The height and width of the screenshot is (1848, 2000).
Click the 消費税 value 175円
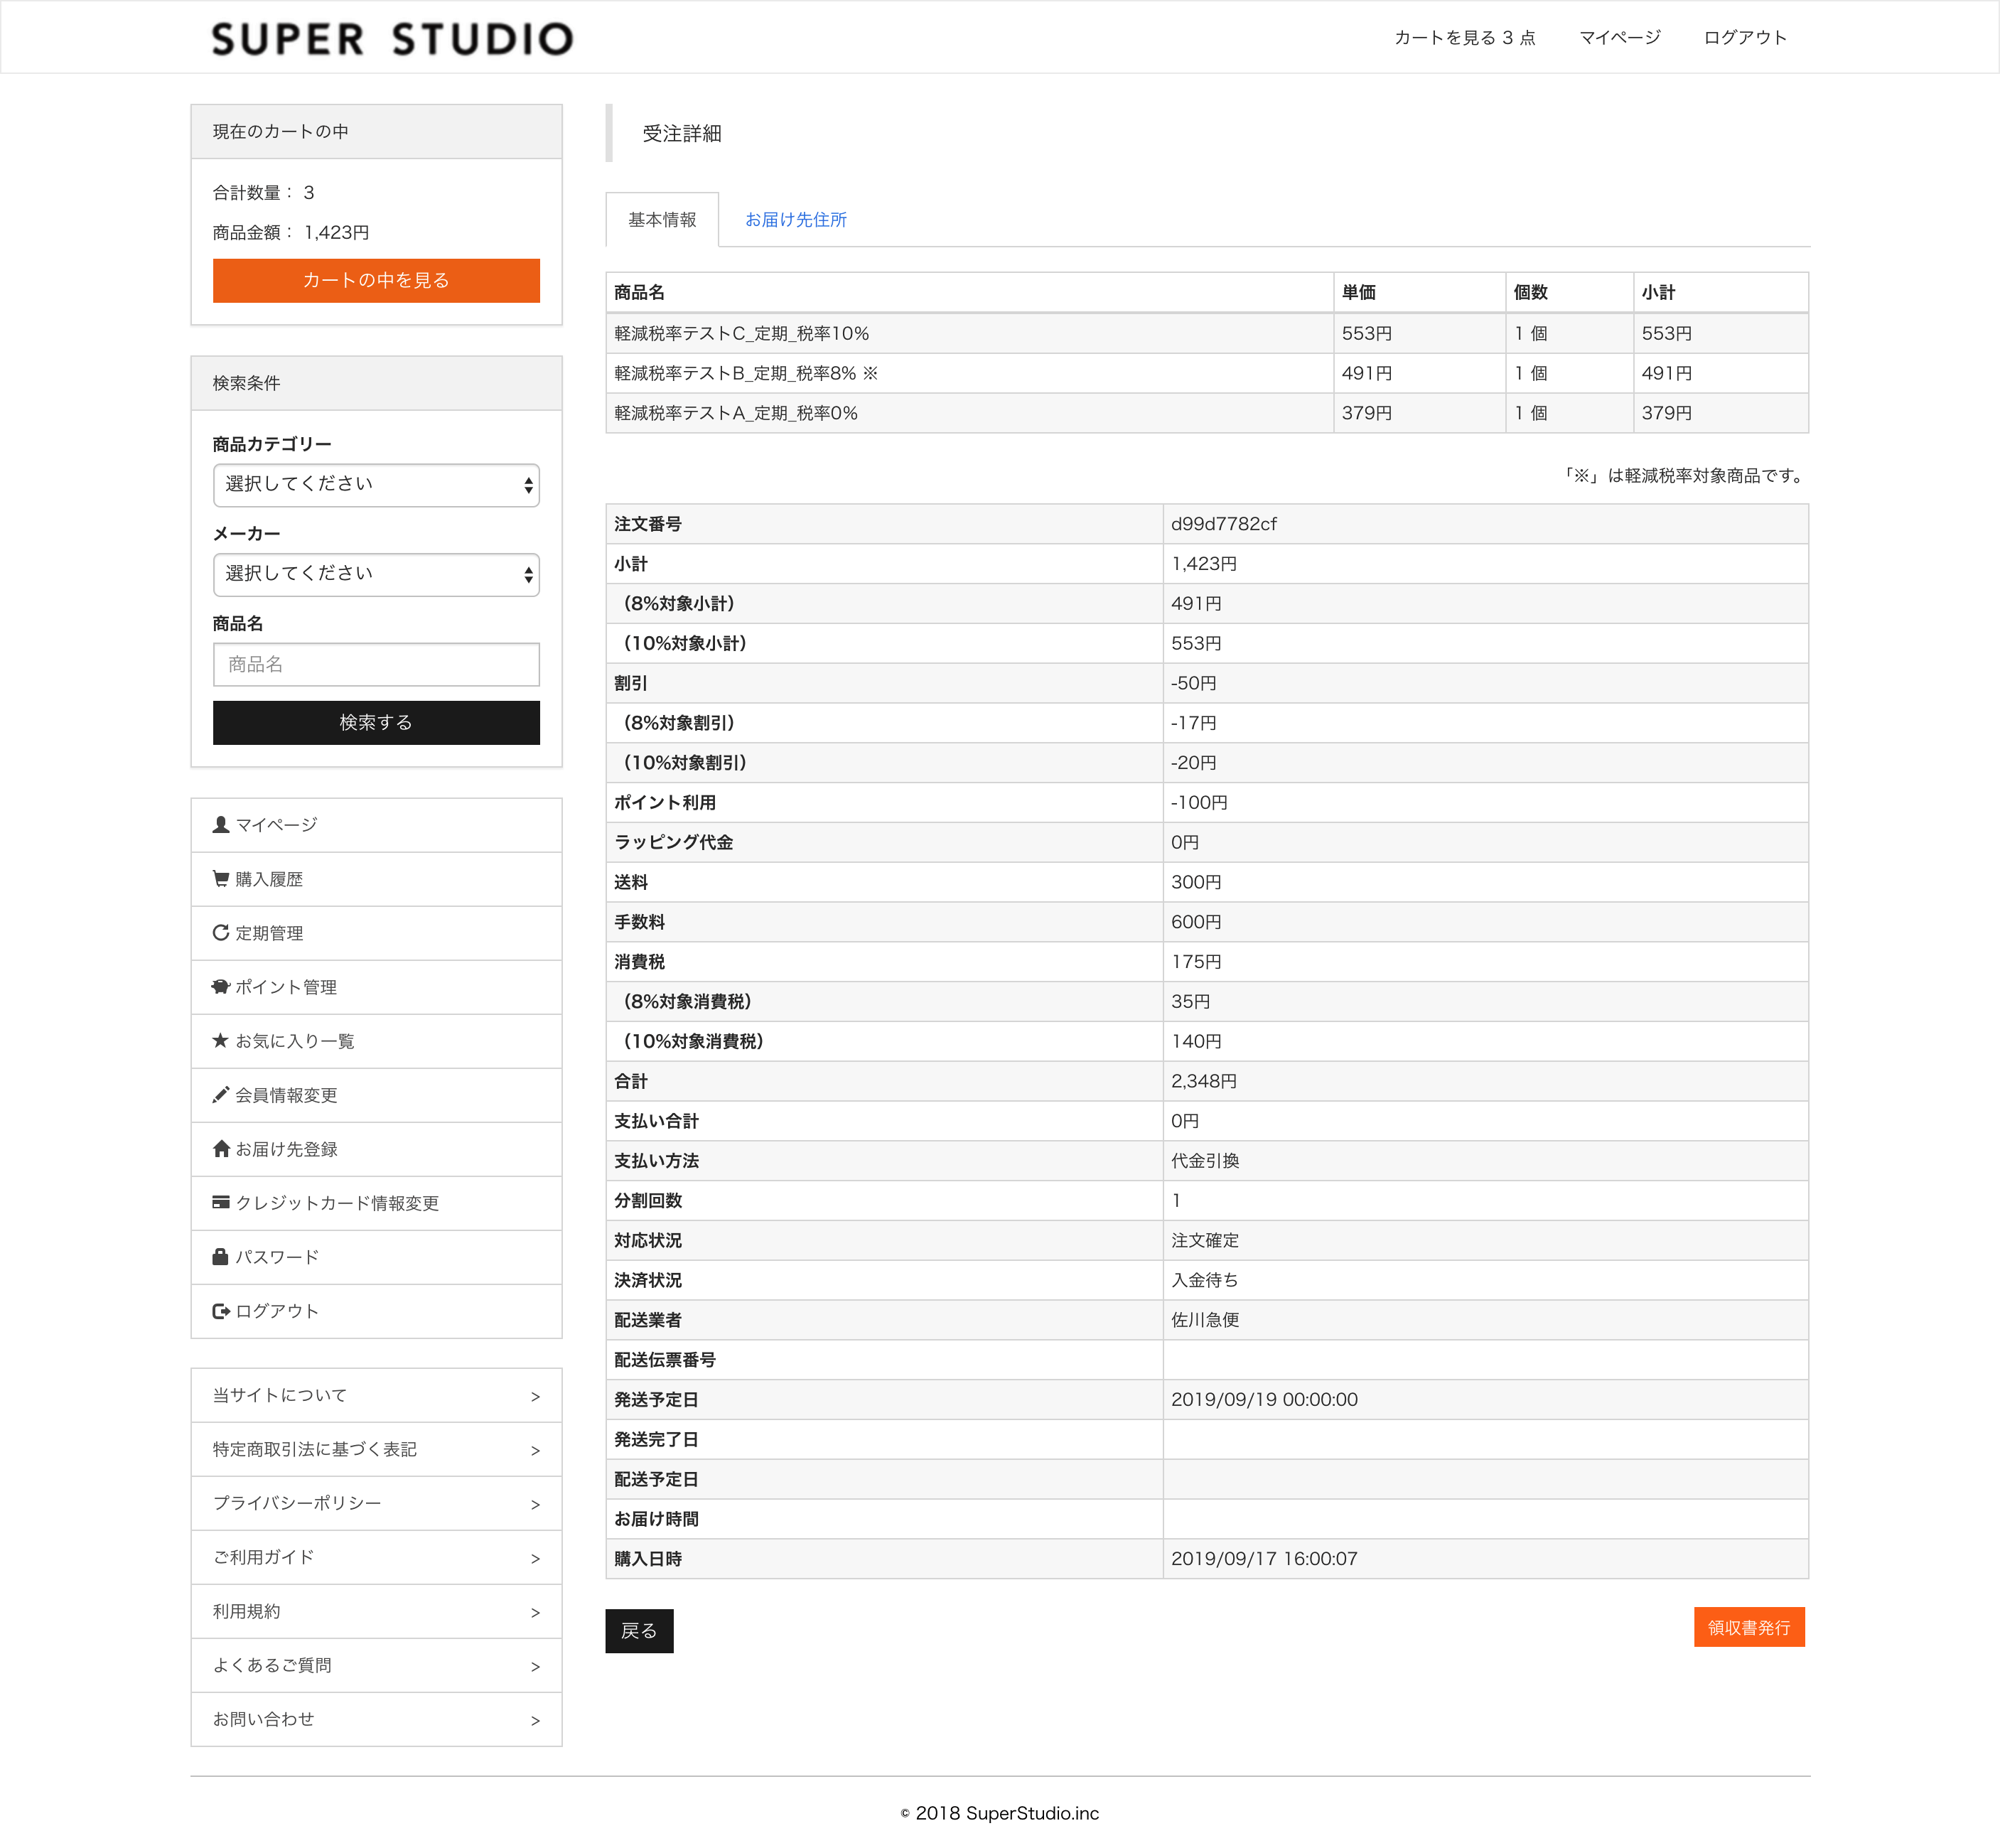click(x=1196, y=962)
